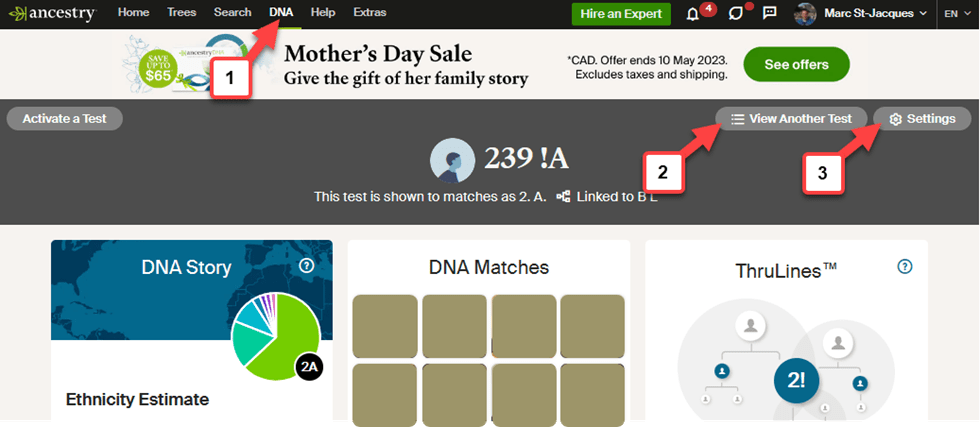This screenshot has width=980, height=427.
Task: Click Marc St-Jacques profile photo
Action: 806,14
